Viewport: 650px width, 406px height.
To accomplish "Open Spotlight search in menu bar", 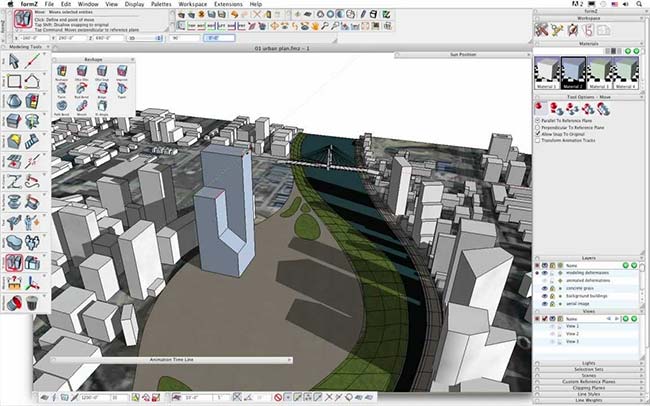I will pyautogui.click(x=640, y=4).
